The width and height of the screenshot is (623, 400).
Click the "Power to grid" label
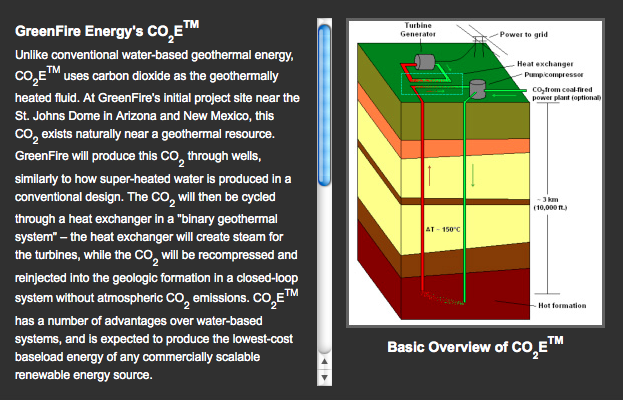[523, 35]
